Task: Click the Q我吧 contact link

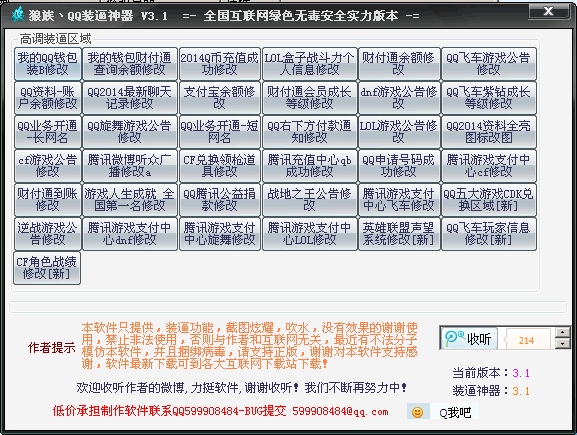Action: pyautogui.click(x=455, y=413)
